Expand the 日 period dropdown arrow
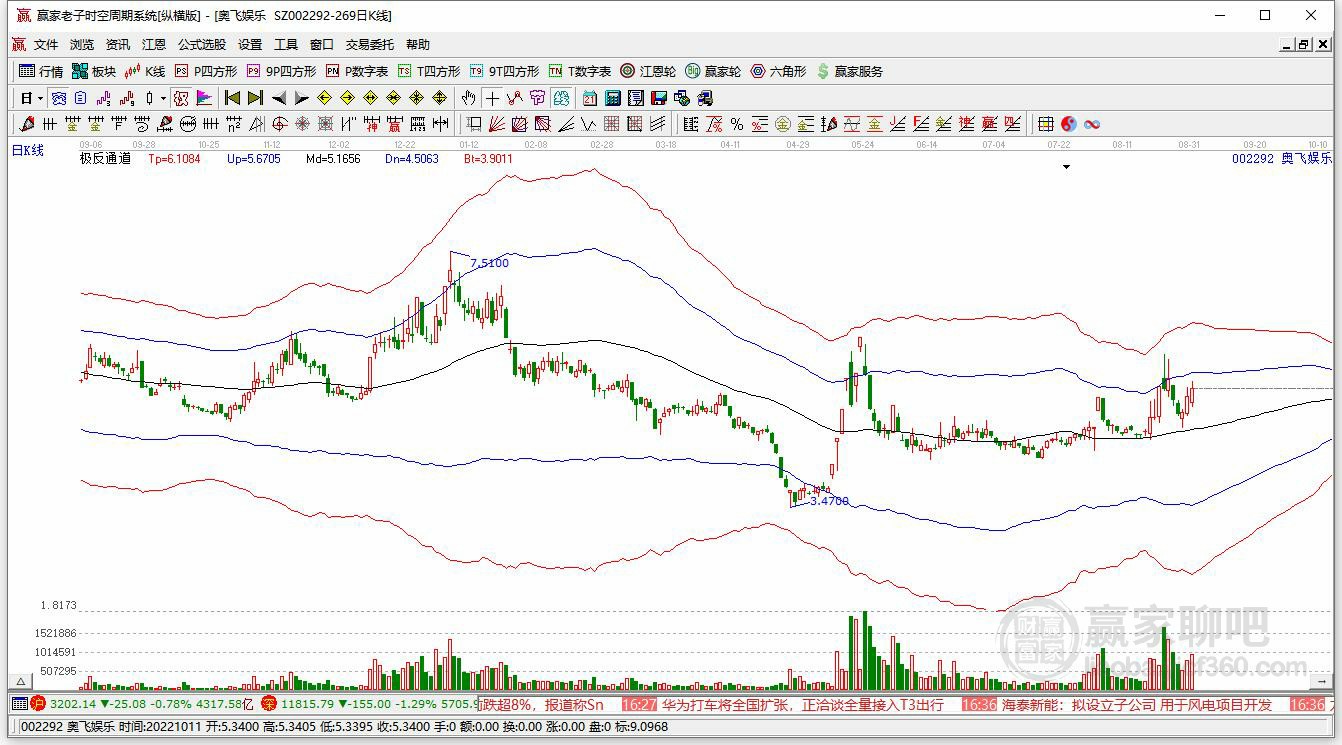Viewport: 1342px width, 745px height. 41,98
